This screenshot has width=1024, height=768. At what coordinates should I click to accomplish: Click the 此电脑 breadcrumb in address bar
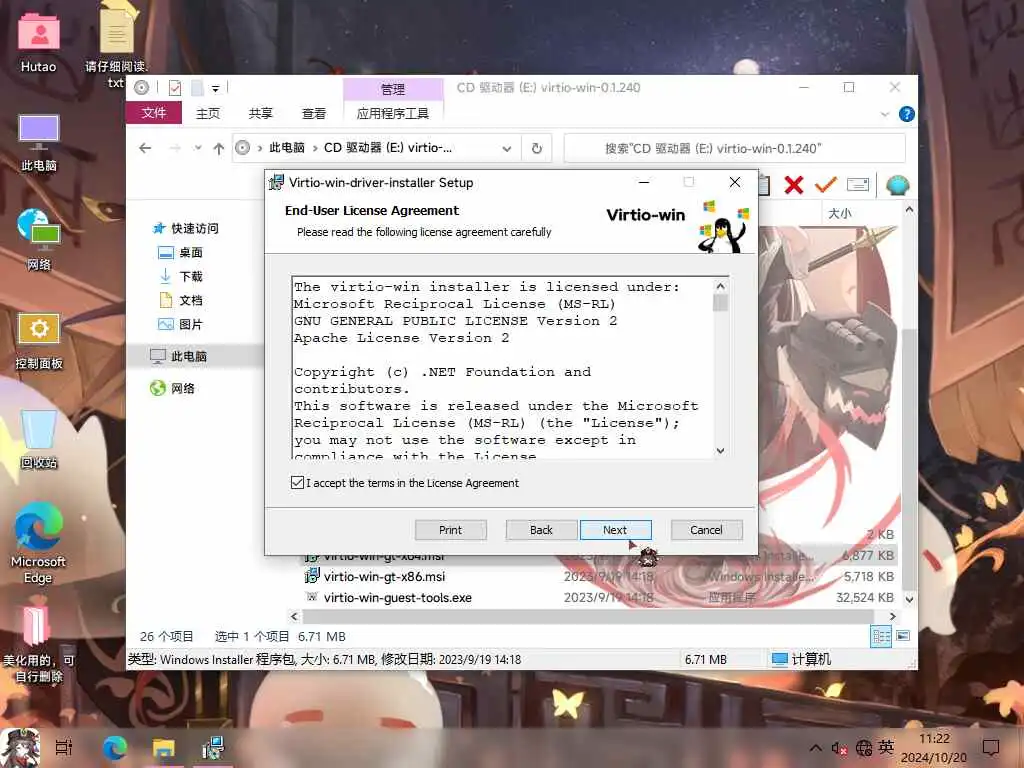point(287,148)
